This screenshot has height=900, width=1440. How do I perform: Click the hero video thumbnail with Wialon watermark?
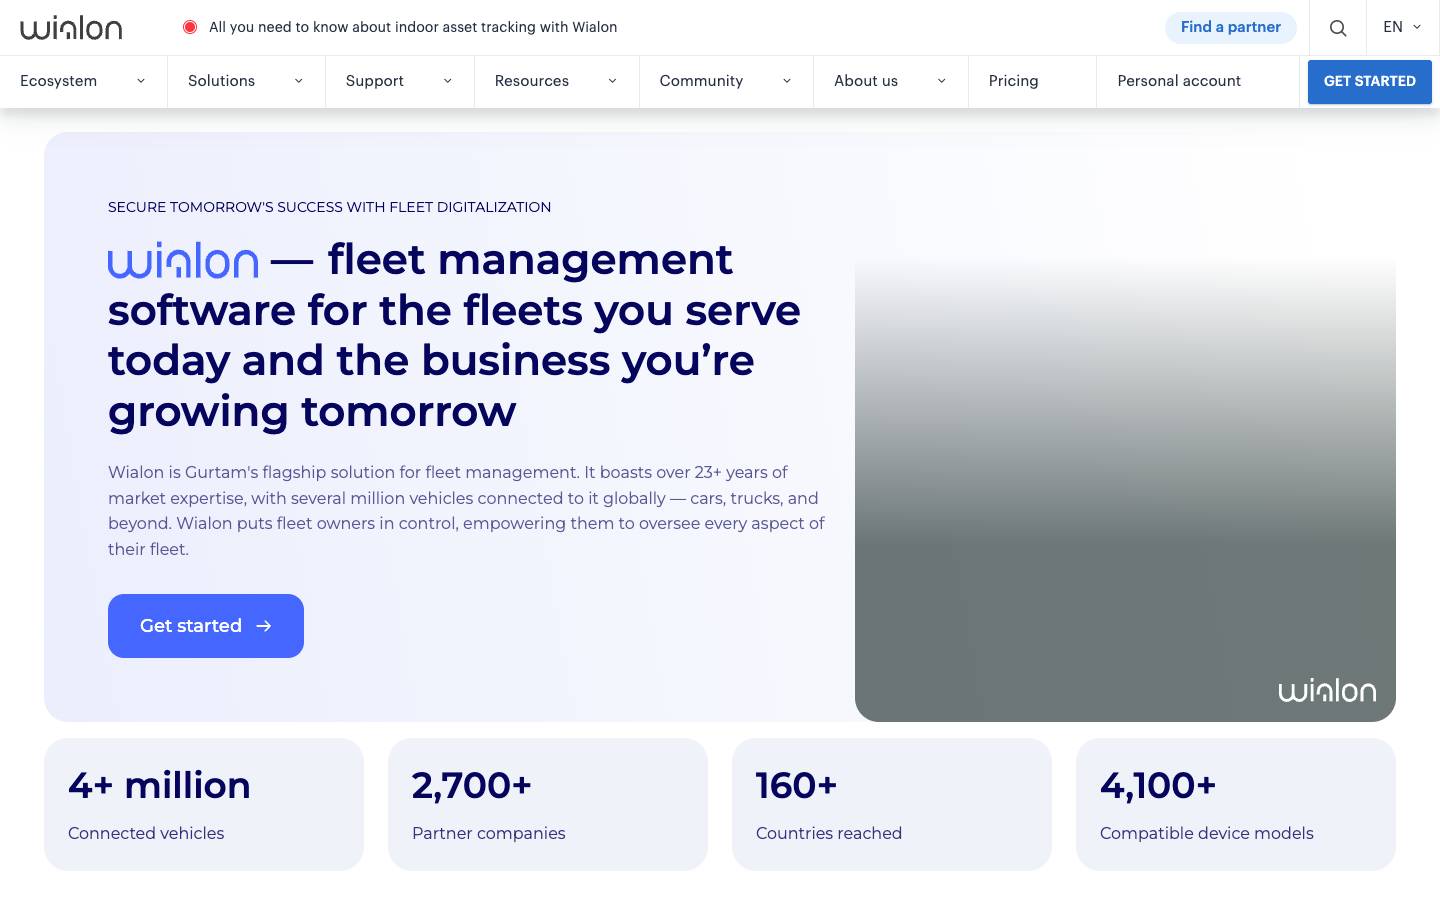pos(1125,490)
